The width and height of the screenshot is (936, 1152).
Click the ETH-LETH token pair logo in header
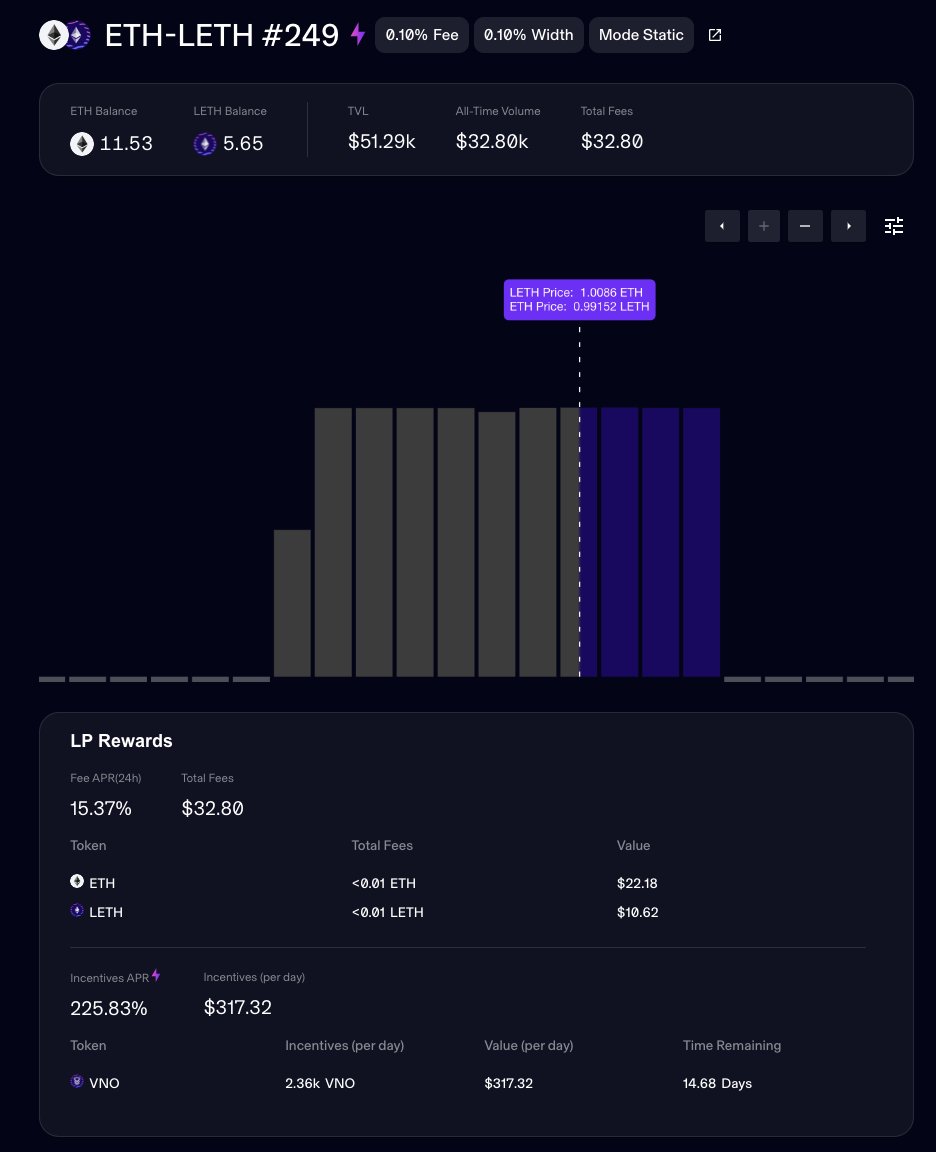coord(65,35)
